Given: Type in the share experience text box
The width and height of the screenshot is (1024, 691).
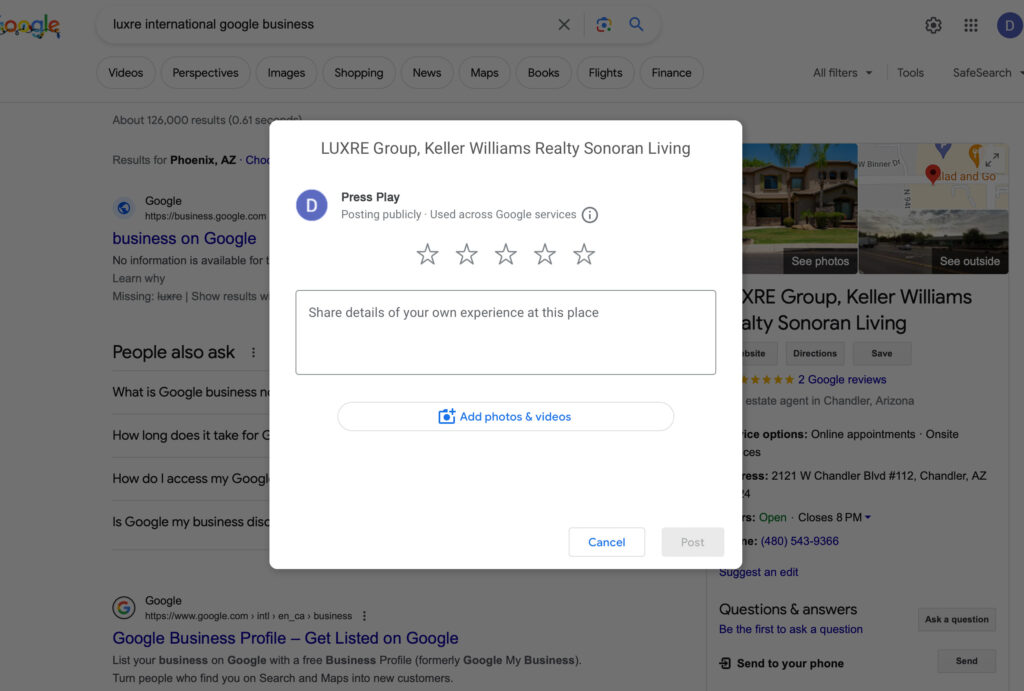Looking at the screenshot, I should click(x=505, y=332).
